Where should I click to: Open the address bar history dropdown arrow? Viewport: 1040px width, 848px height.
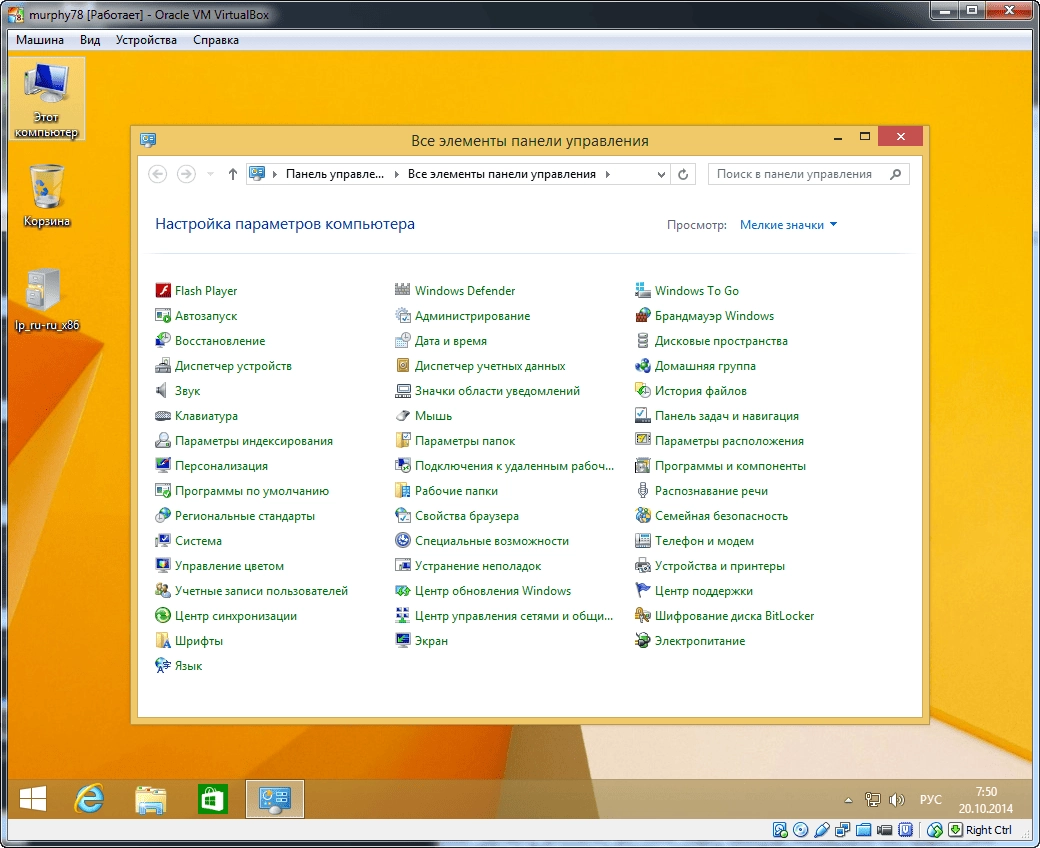pos(661,174)
